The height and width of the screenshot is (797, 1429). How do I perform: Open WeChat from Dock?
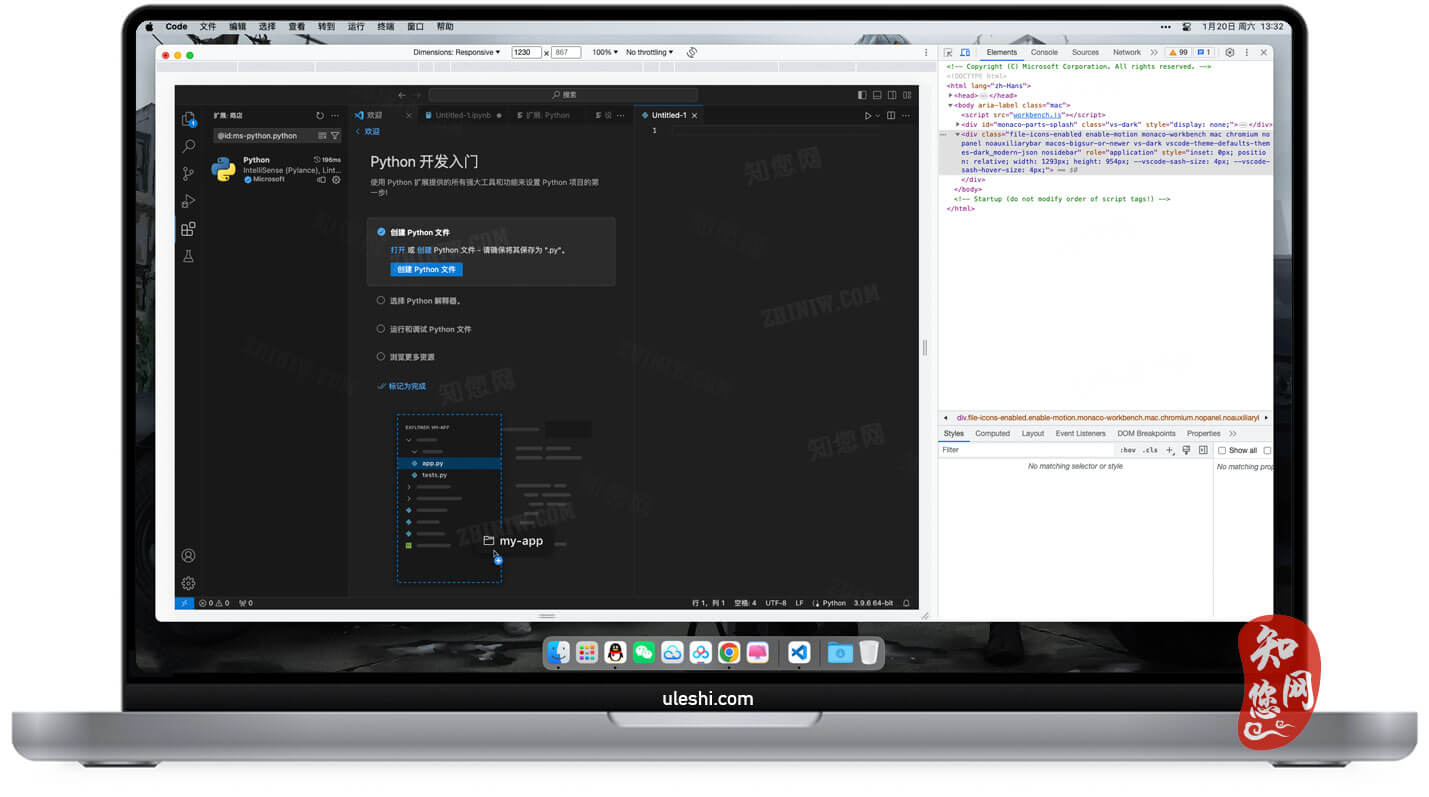644,652
